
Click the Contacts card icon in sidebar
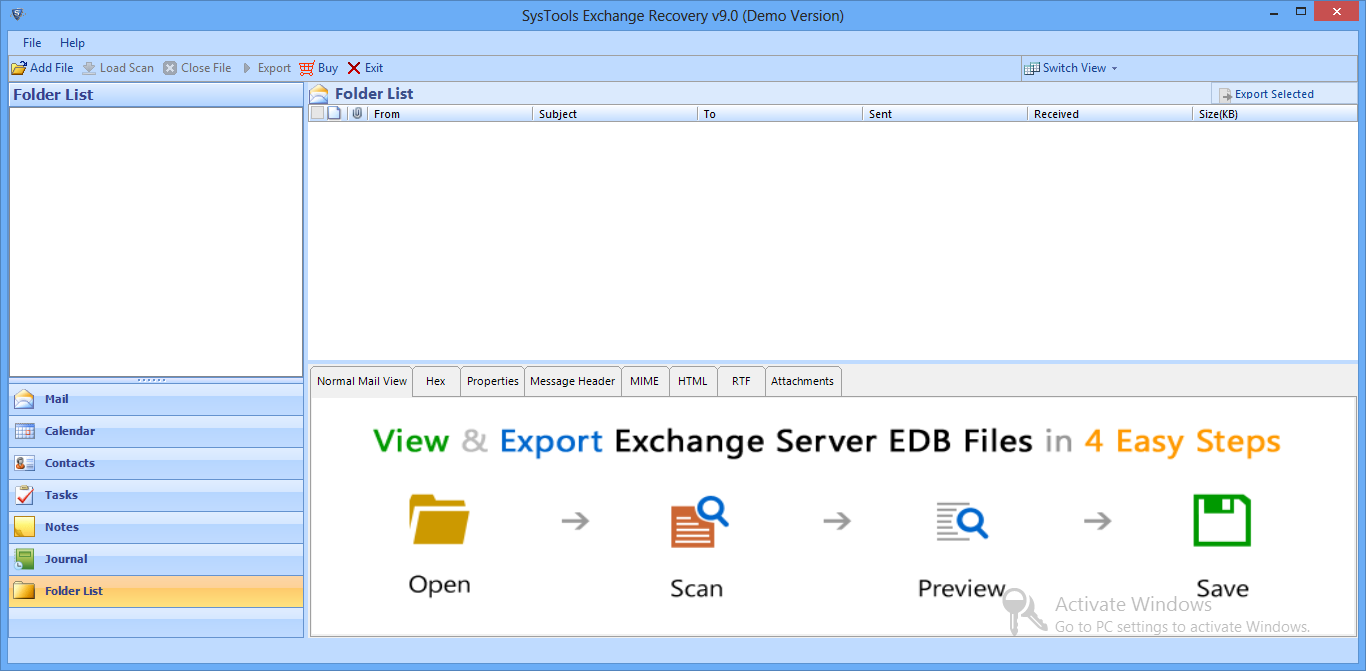(x=25, y=464)
